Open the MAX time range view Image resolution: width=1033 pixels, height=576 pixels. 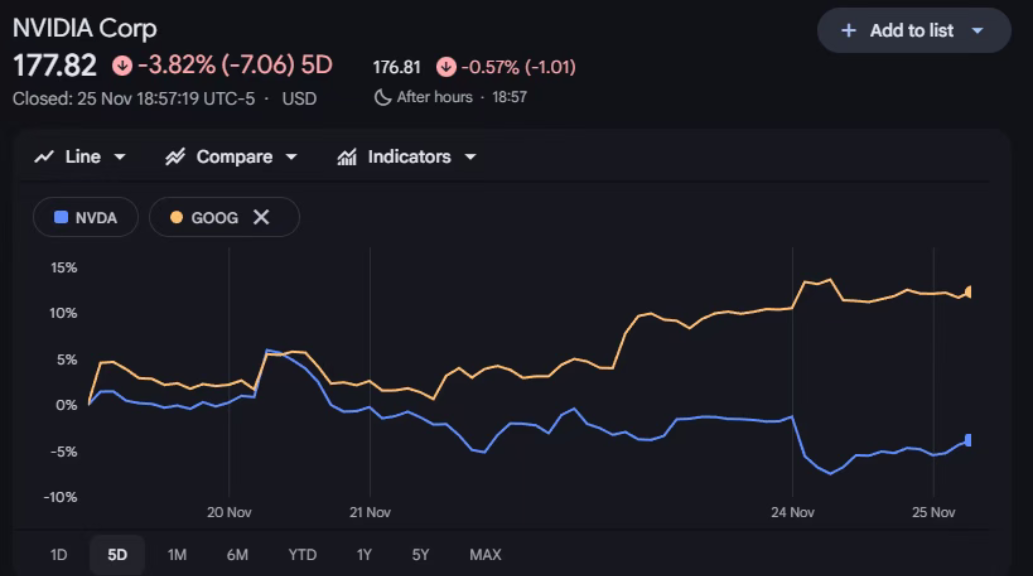point(486,554)
